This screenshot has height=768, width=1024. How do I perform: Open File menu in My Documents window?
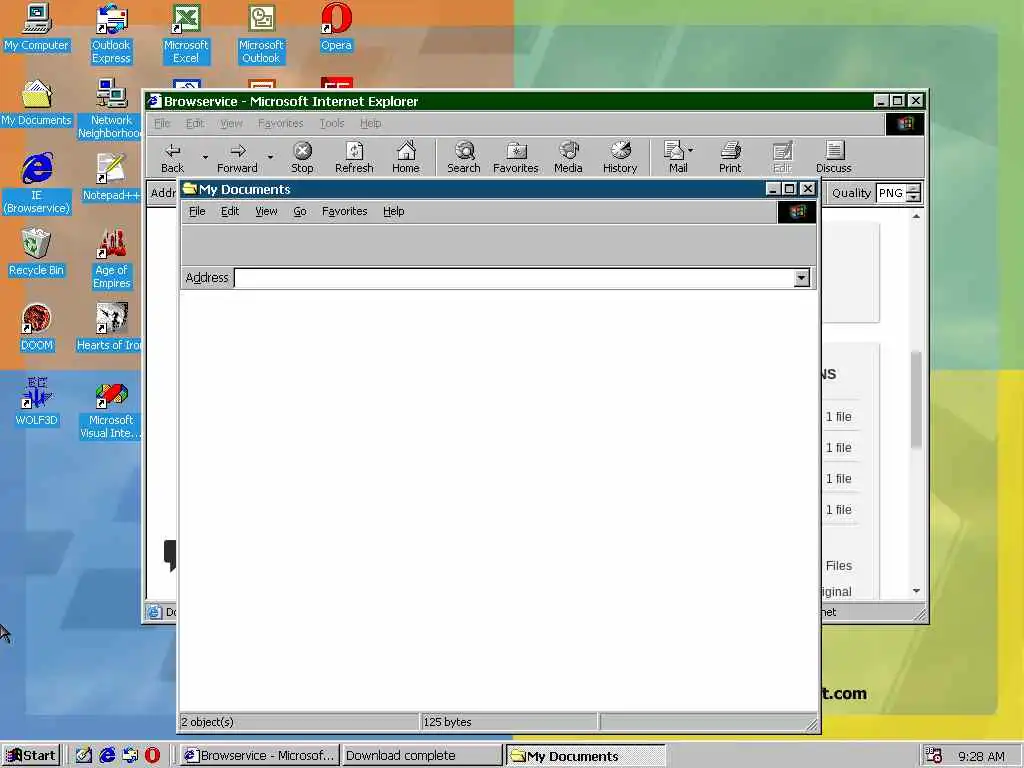pos(197,212)
